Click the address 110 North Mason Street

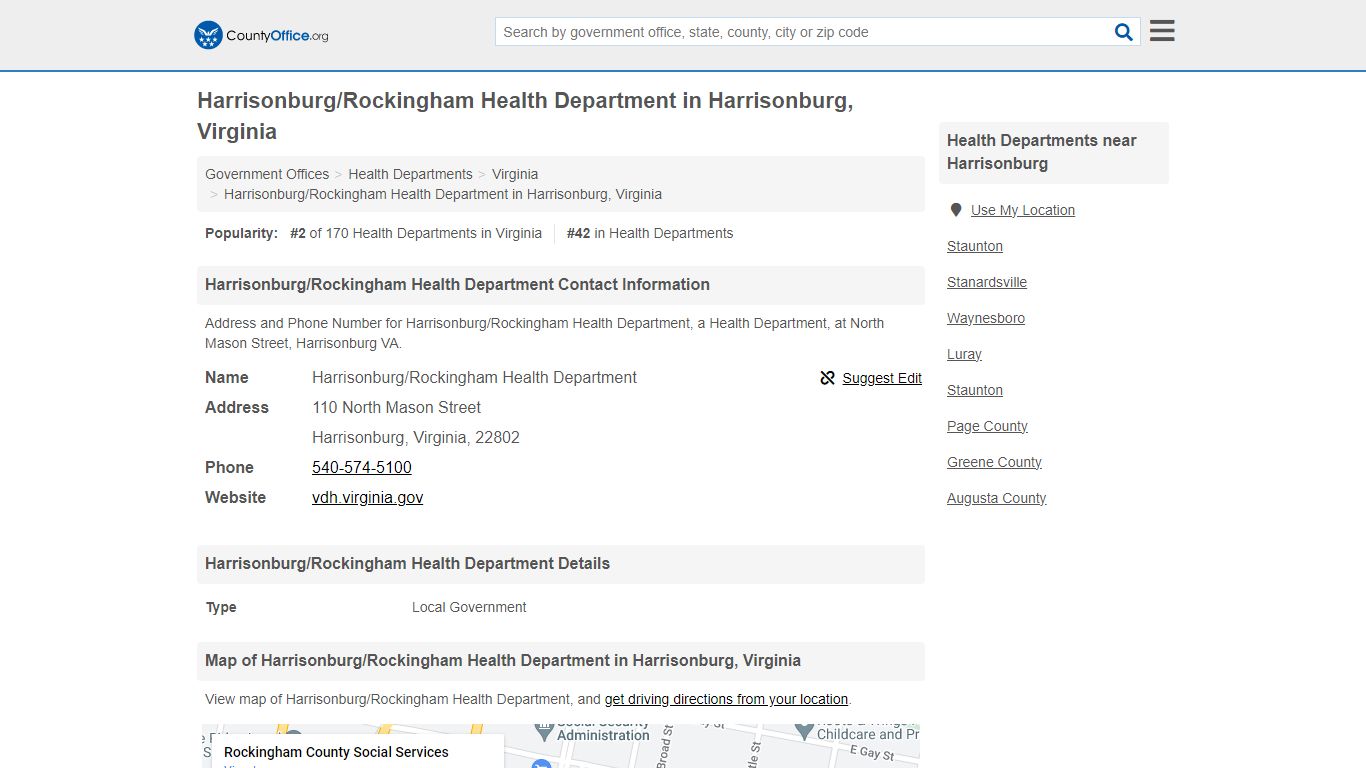point(396,407)
